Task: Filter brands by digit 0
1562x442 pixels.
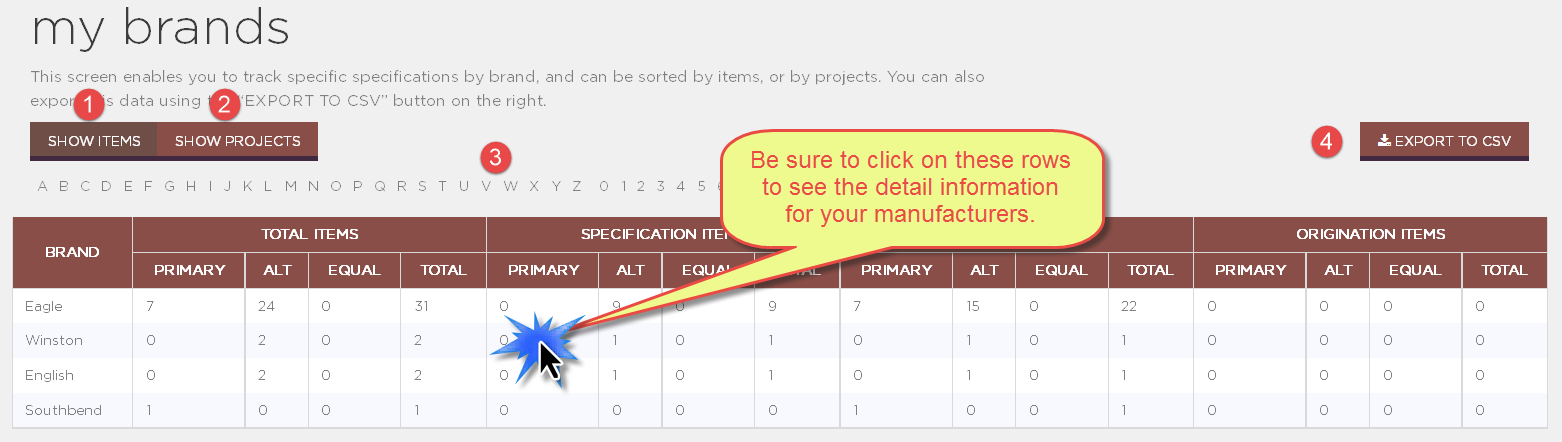Action: 603,186
